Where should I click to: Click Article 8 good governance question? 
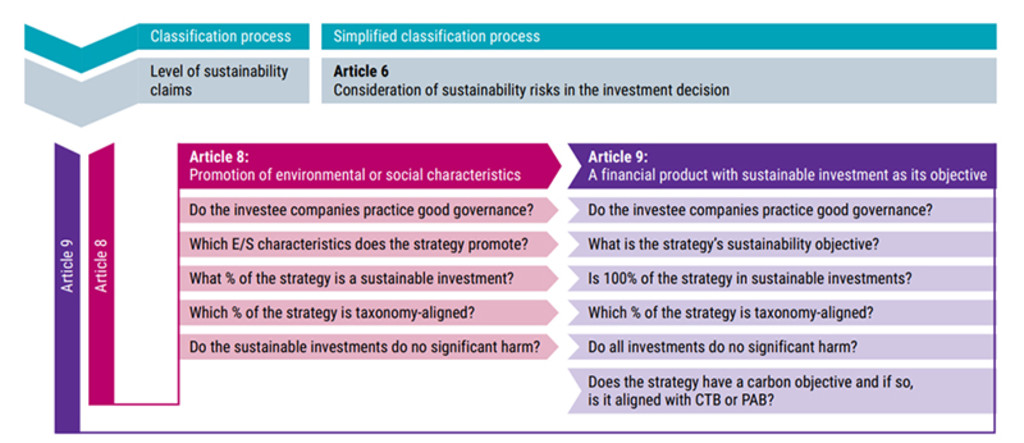(x=369, y=211)
